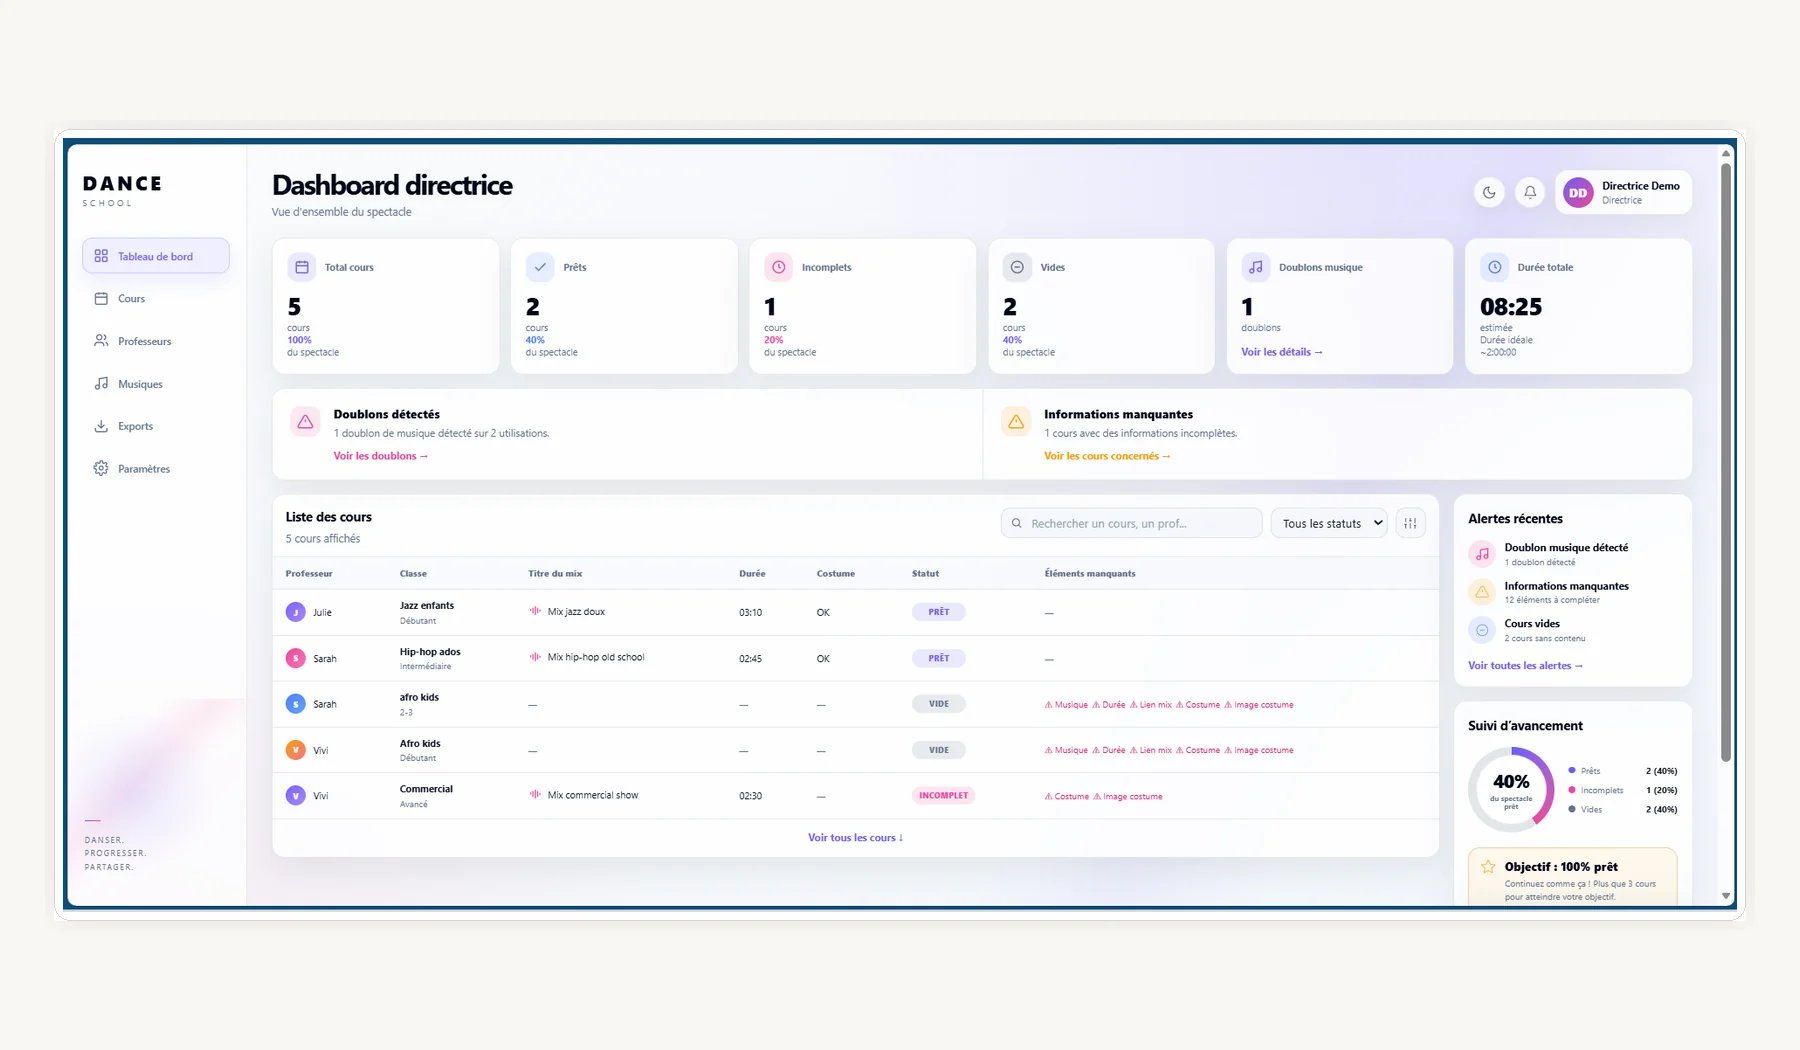Click the Éléments manquants column header
Viewport: 1800px width, 1050px height.
tap(1090, 574)
